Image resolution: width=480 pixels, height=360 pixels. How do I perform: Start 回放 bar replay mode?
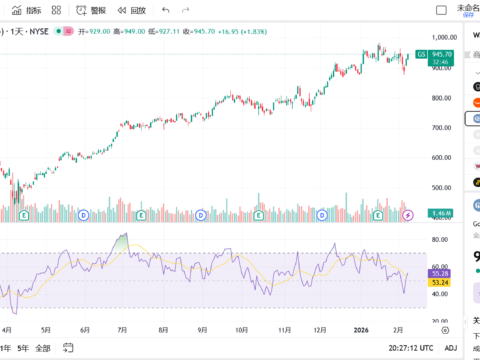[132, 11]
